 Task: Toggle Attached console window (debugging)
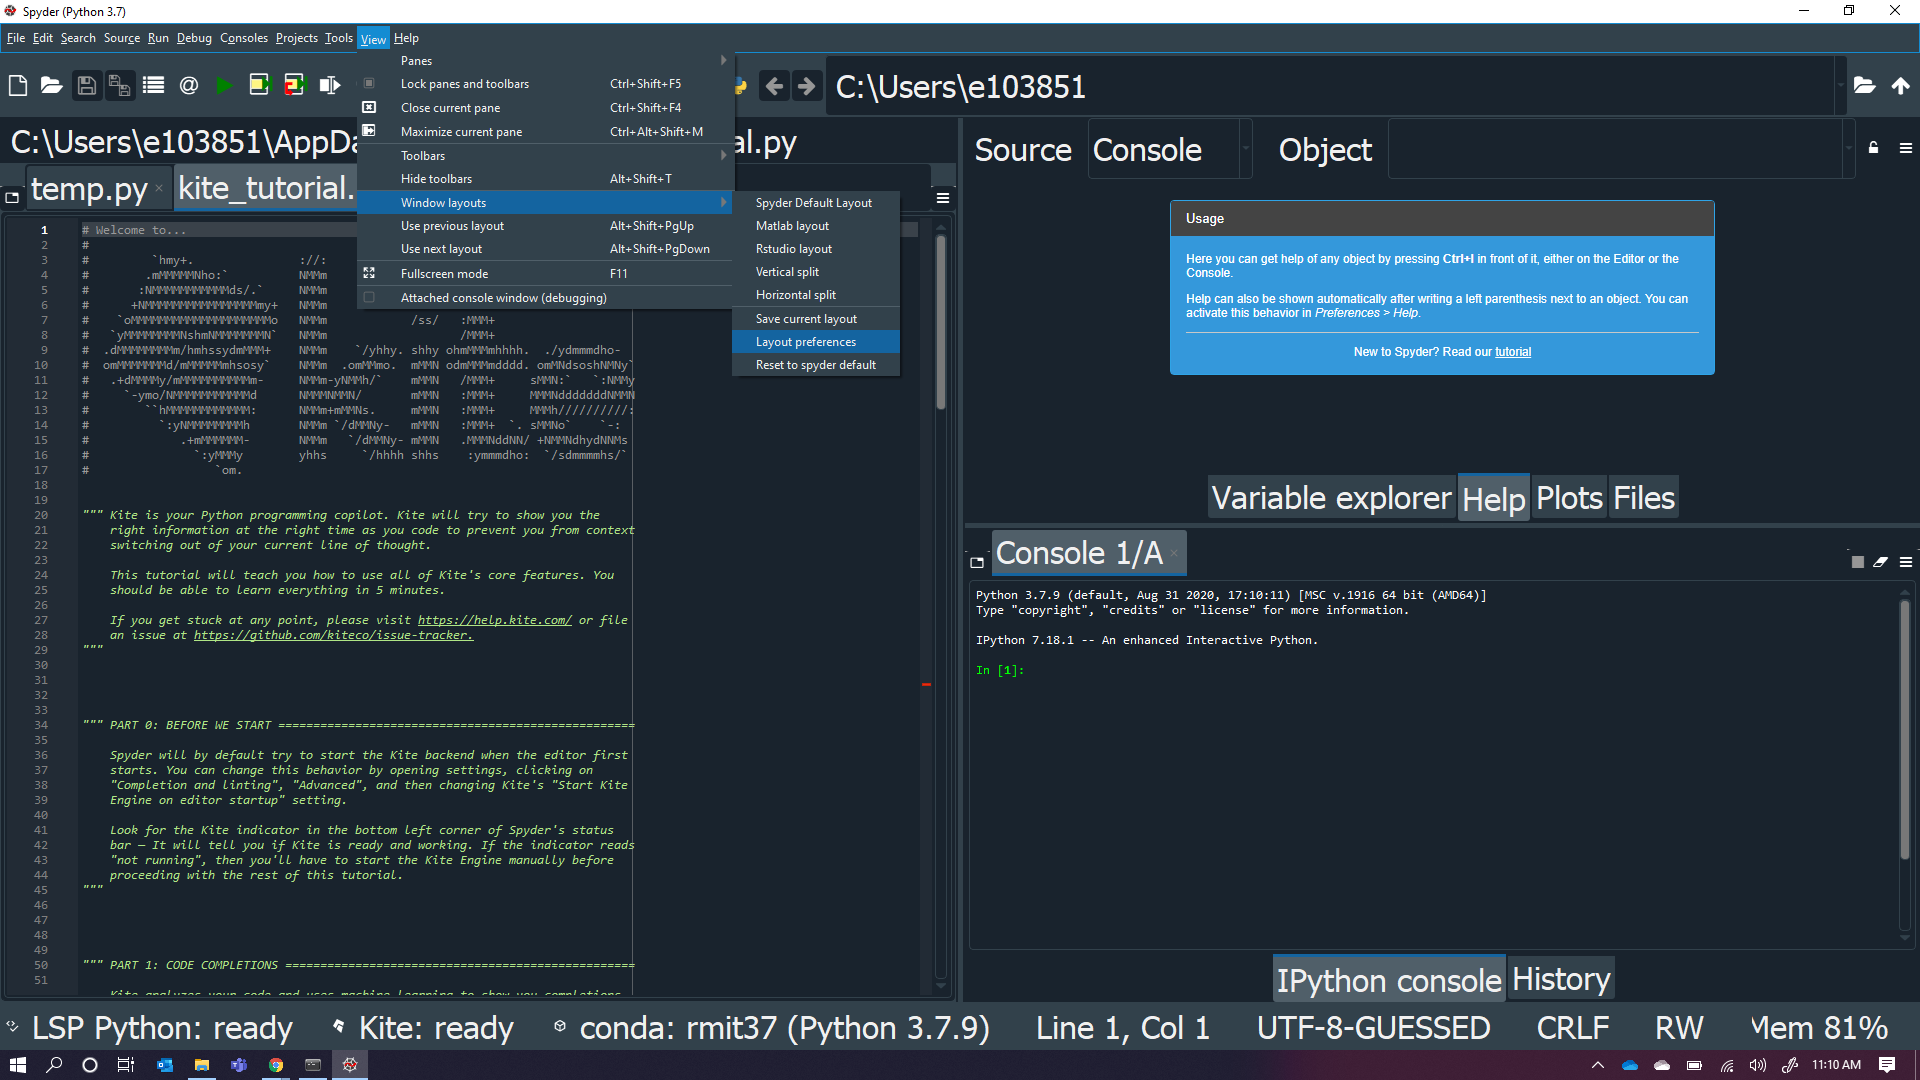coord(545,298)
